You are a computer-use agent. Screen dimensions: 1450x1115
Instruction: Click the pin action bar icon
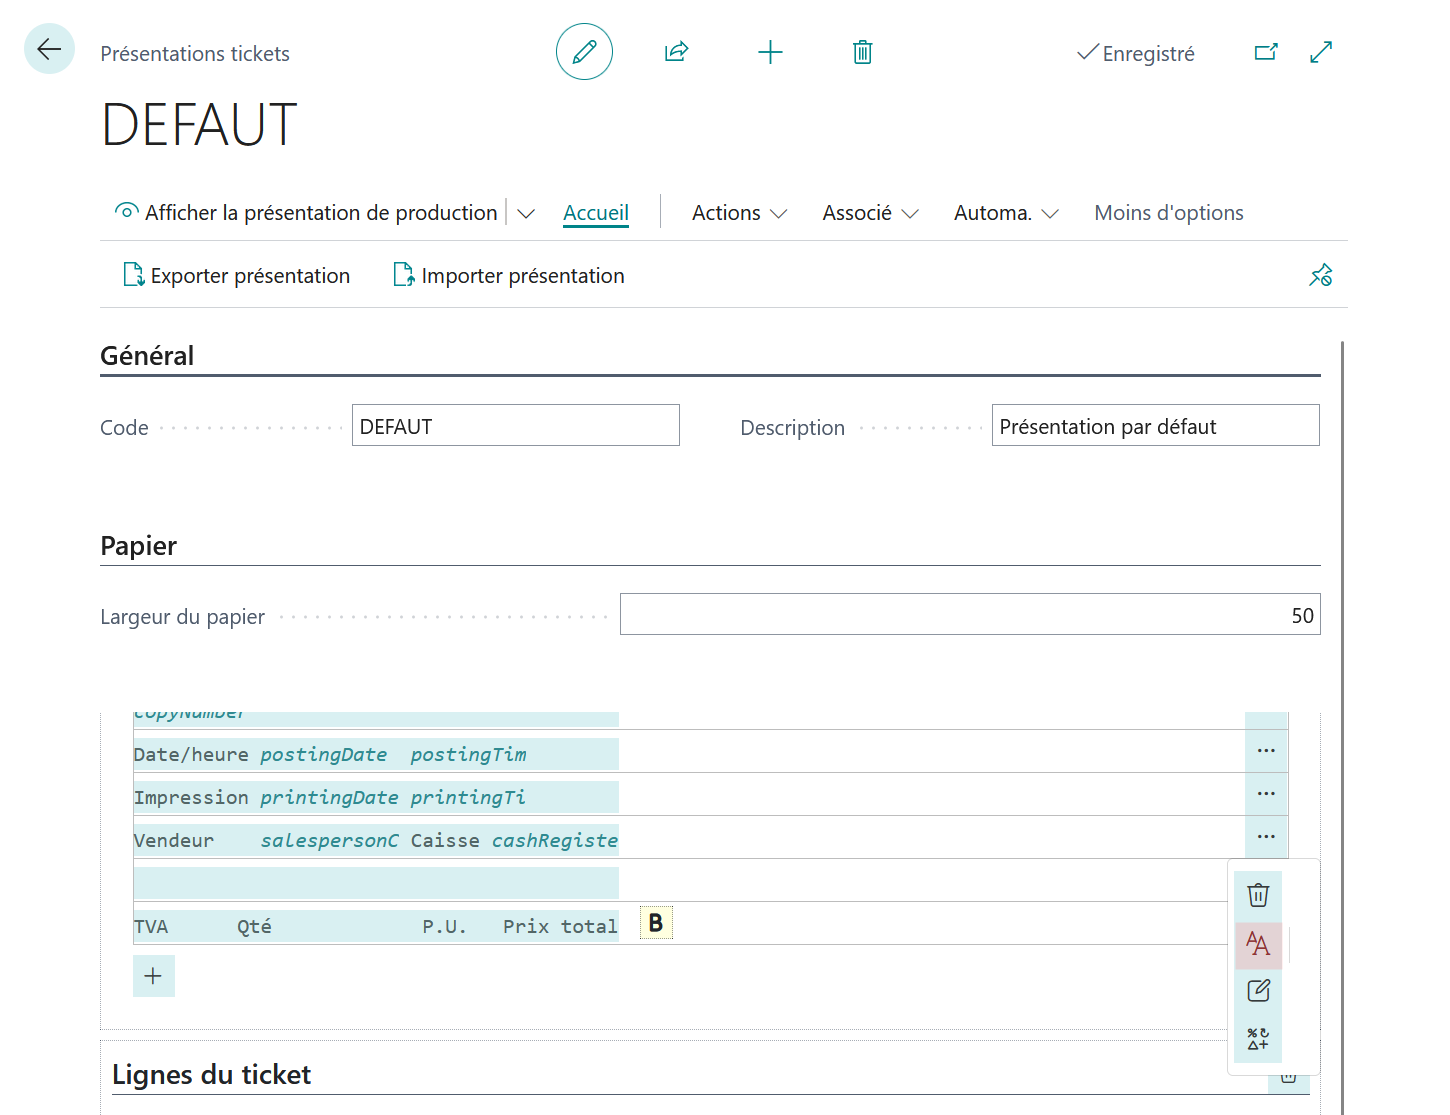1321,275
